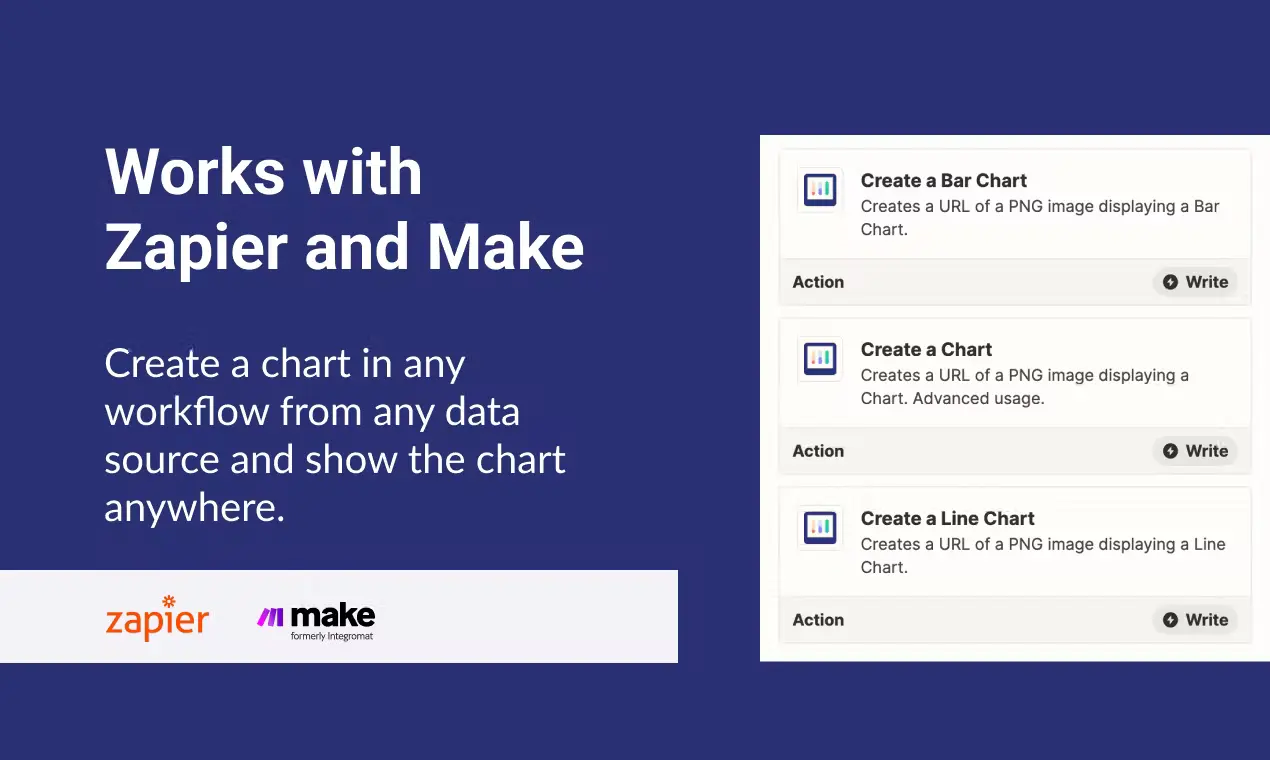The width and height of the screenshot is (1270, 760).
Task: Select the Create a Bar Chart title
Action: (943, 181)
